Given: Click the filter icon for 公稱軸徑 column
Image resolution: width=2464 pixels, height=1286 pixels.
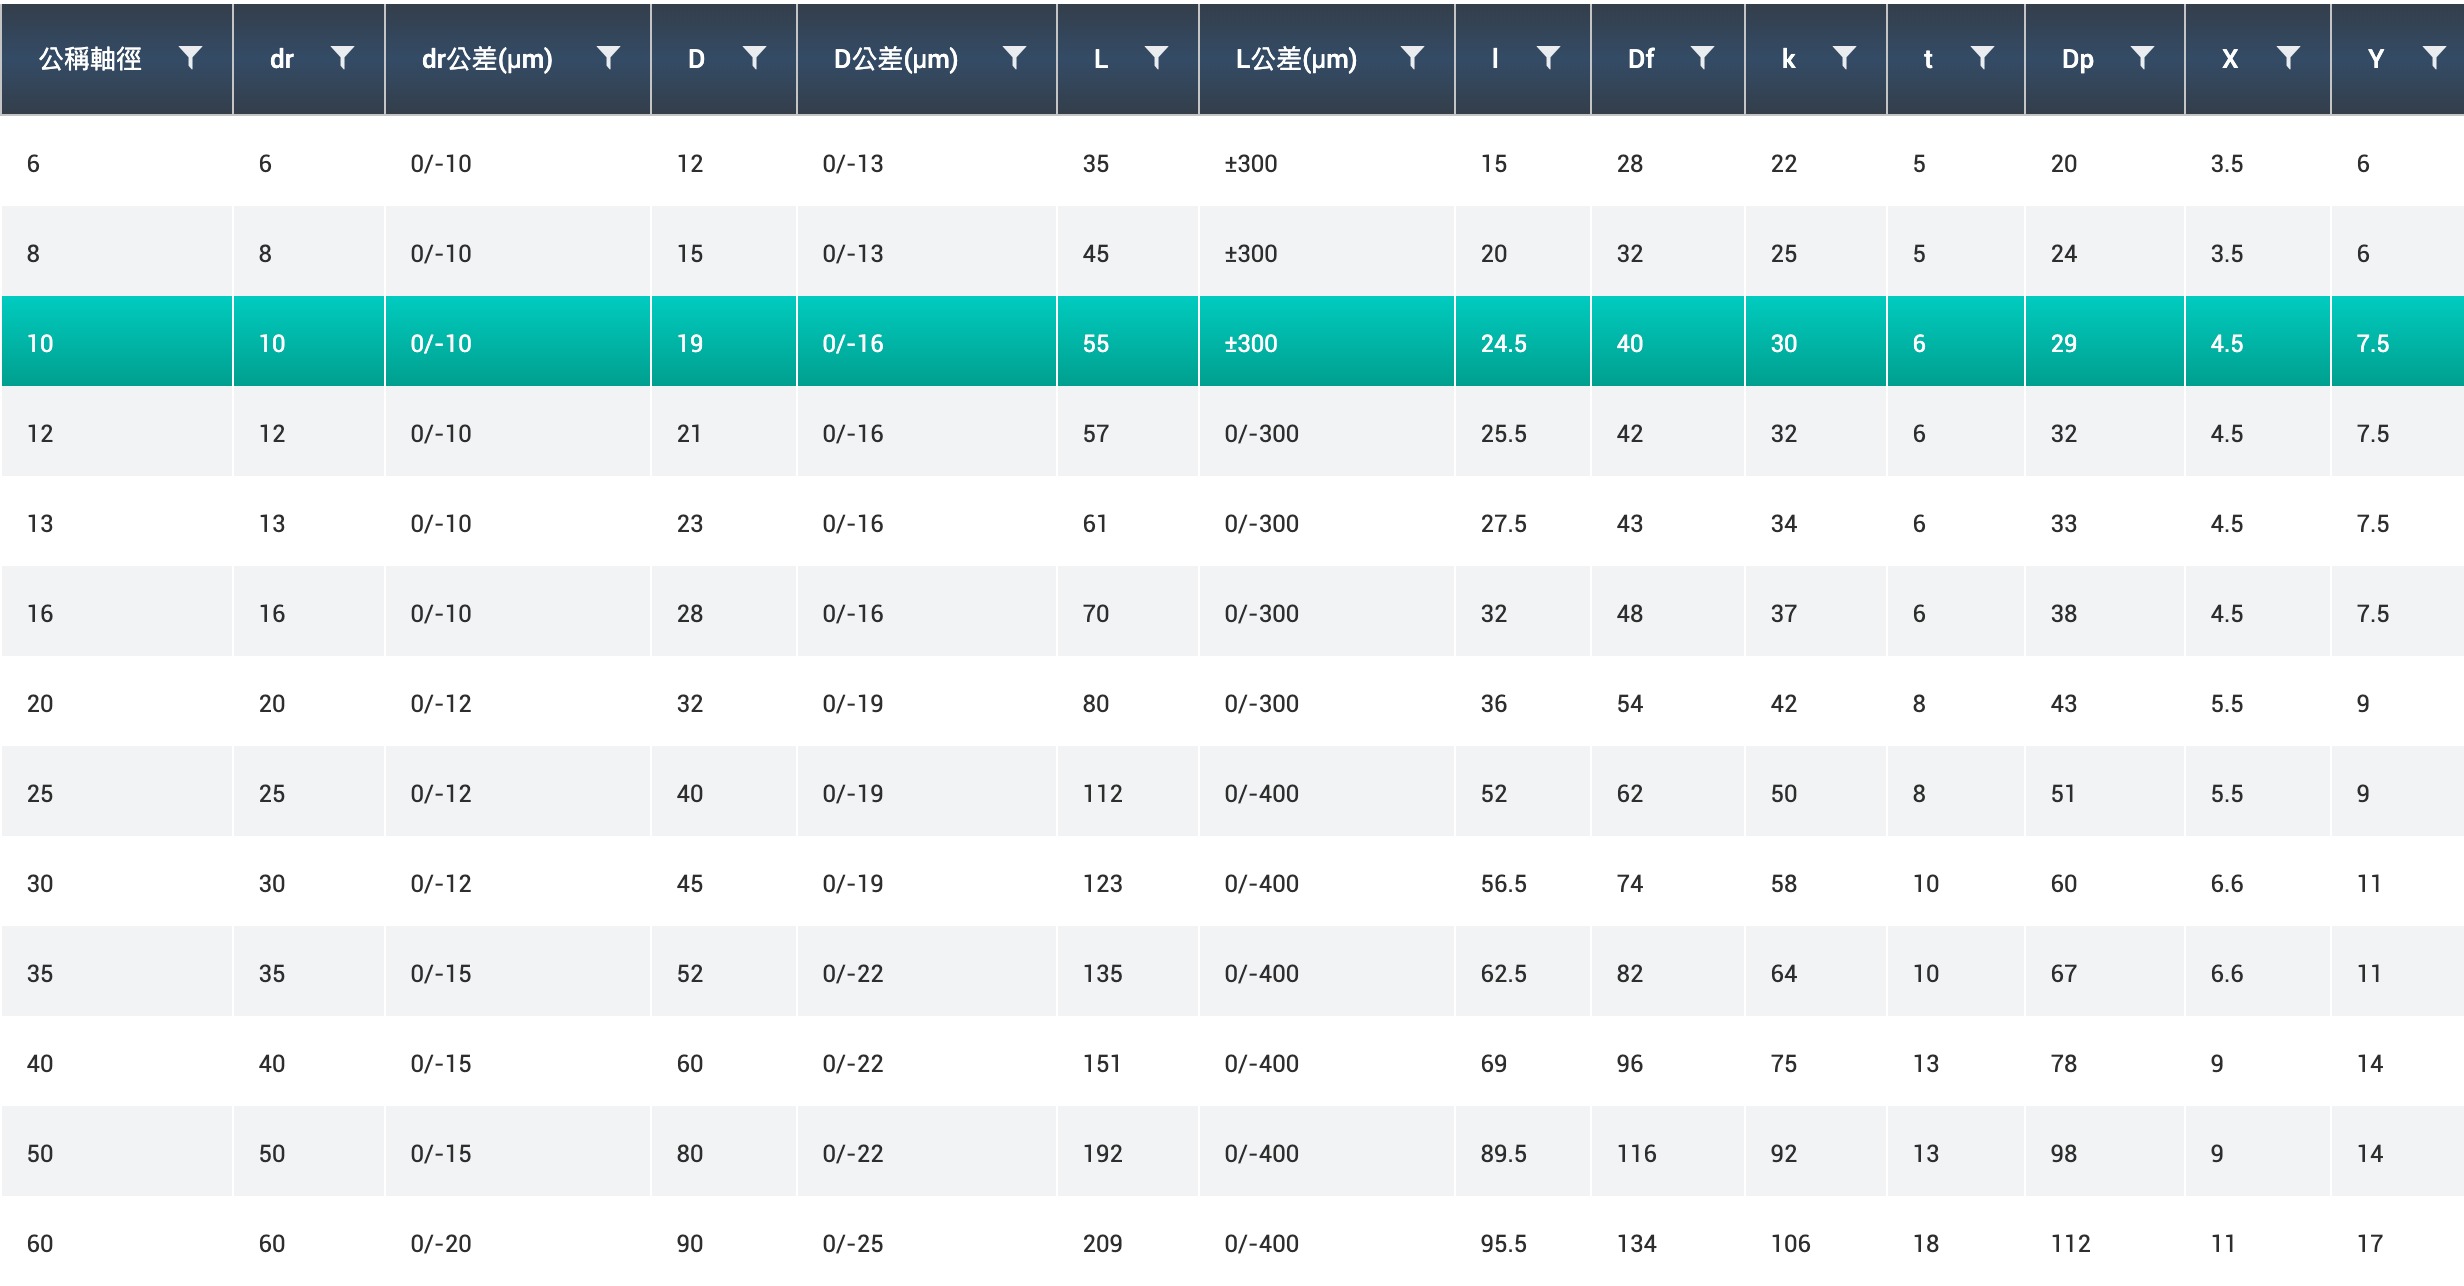Looking at the screenshot, I should click(x=190, y=58).
